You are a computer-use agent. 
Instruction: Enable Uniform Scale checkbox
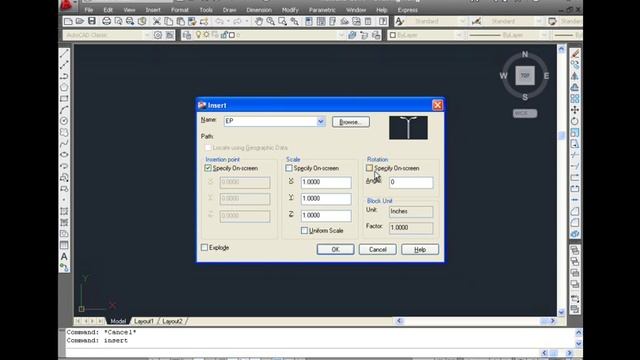pos(304,231)
